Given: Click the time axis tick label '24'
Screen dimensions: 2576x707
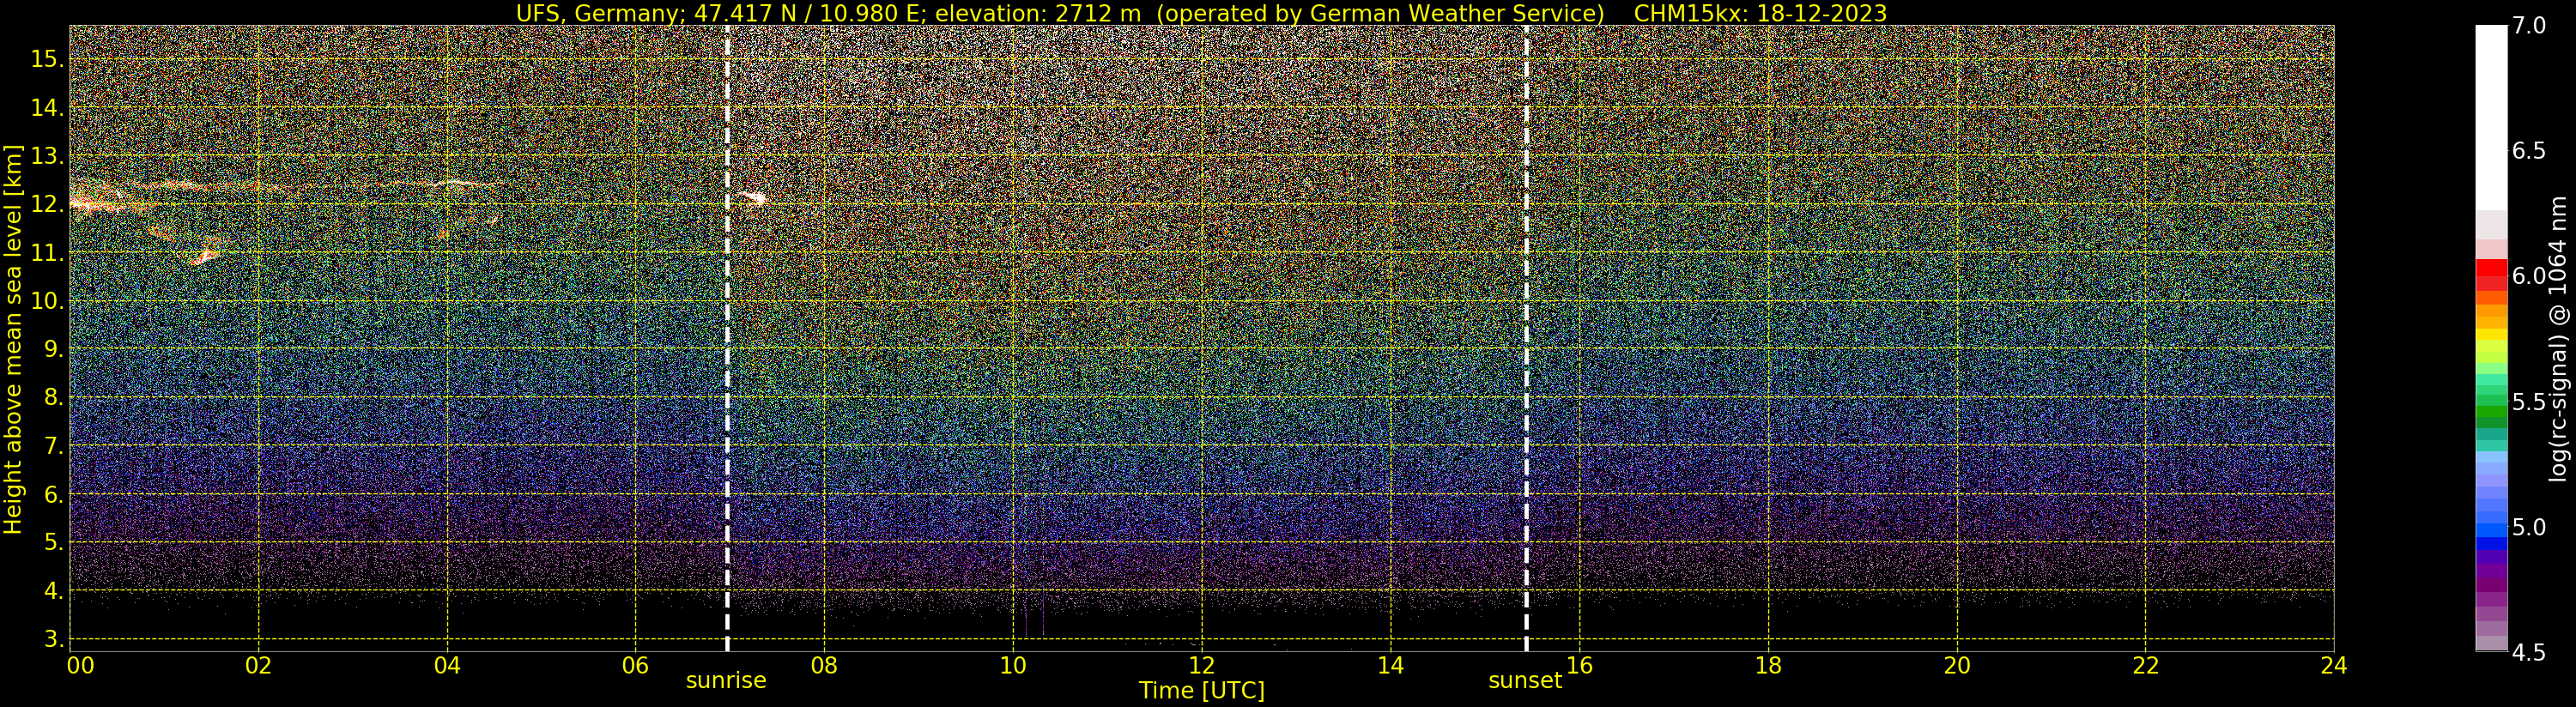Looking at the screenshot, I should (2333, 665).
